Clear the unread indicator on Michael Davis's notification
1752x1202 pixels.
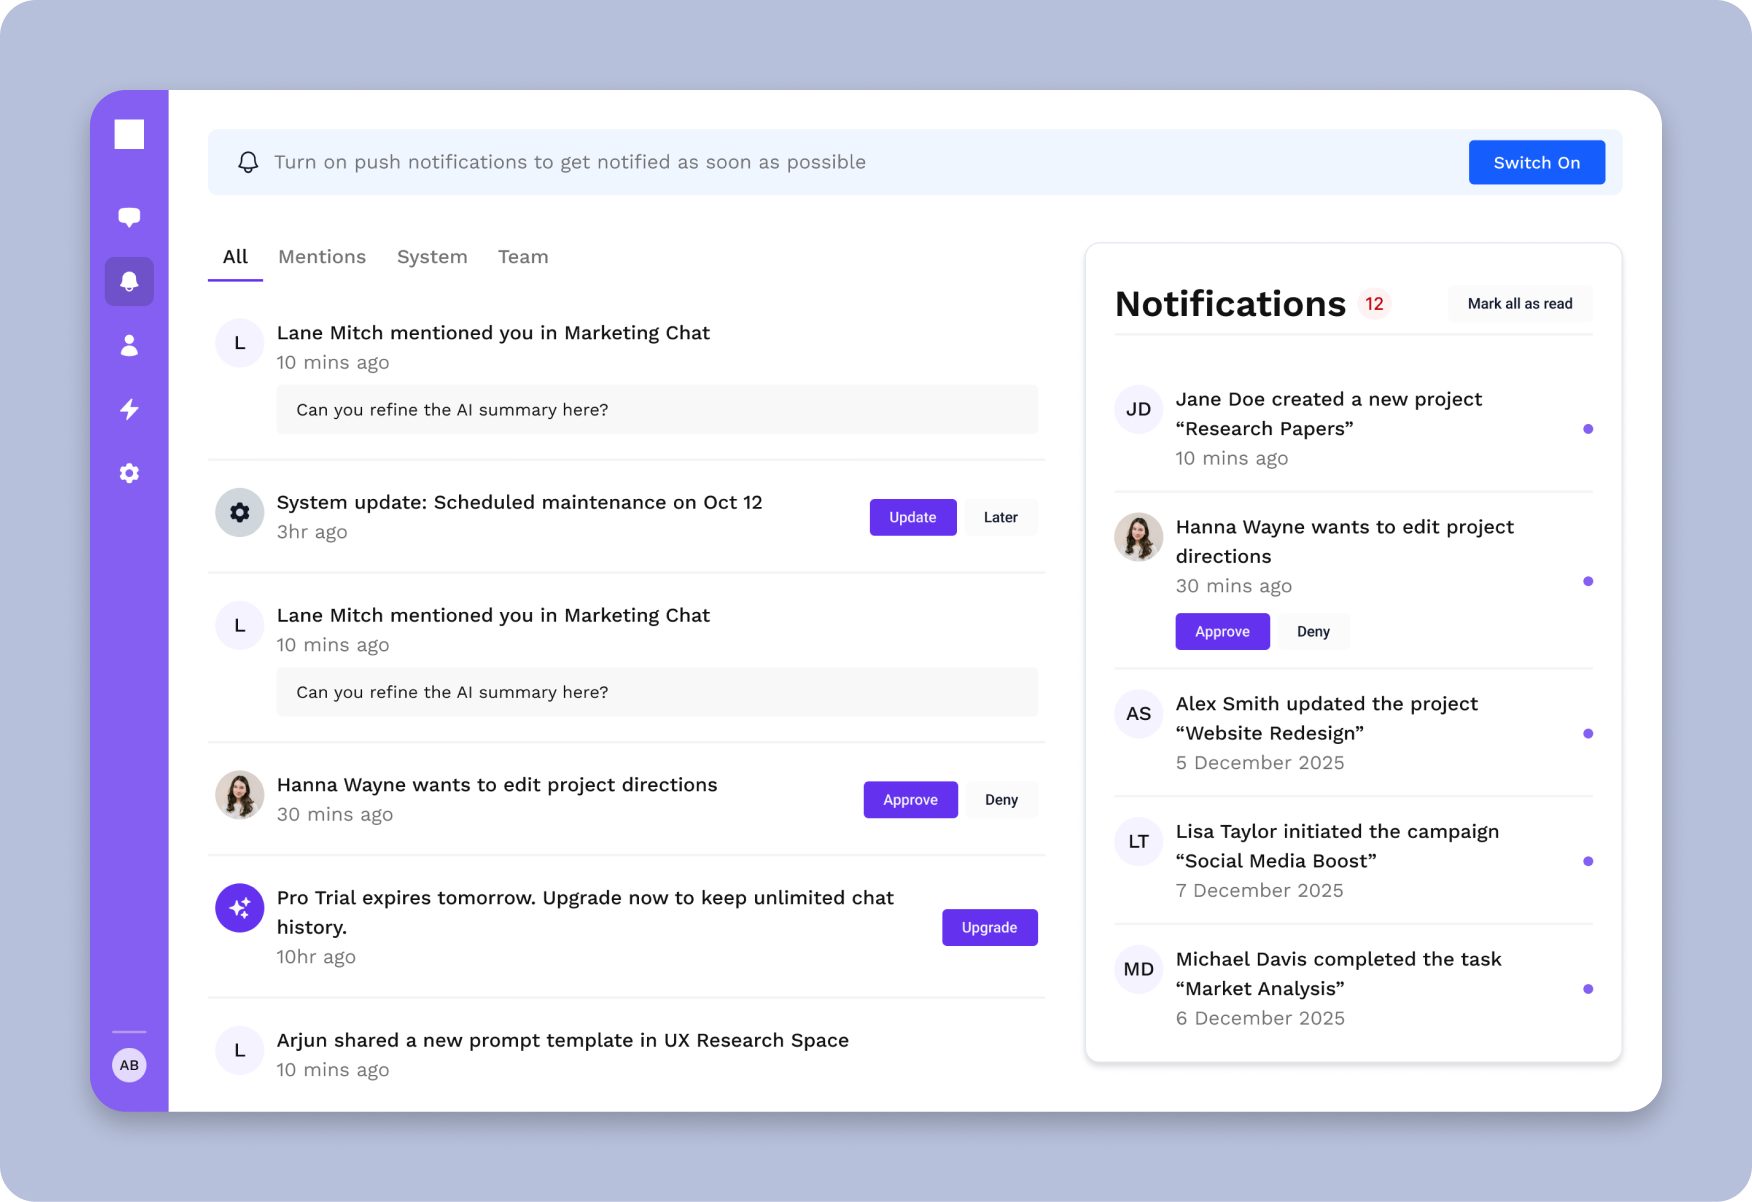[1588, 989]
